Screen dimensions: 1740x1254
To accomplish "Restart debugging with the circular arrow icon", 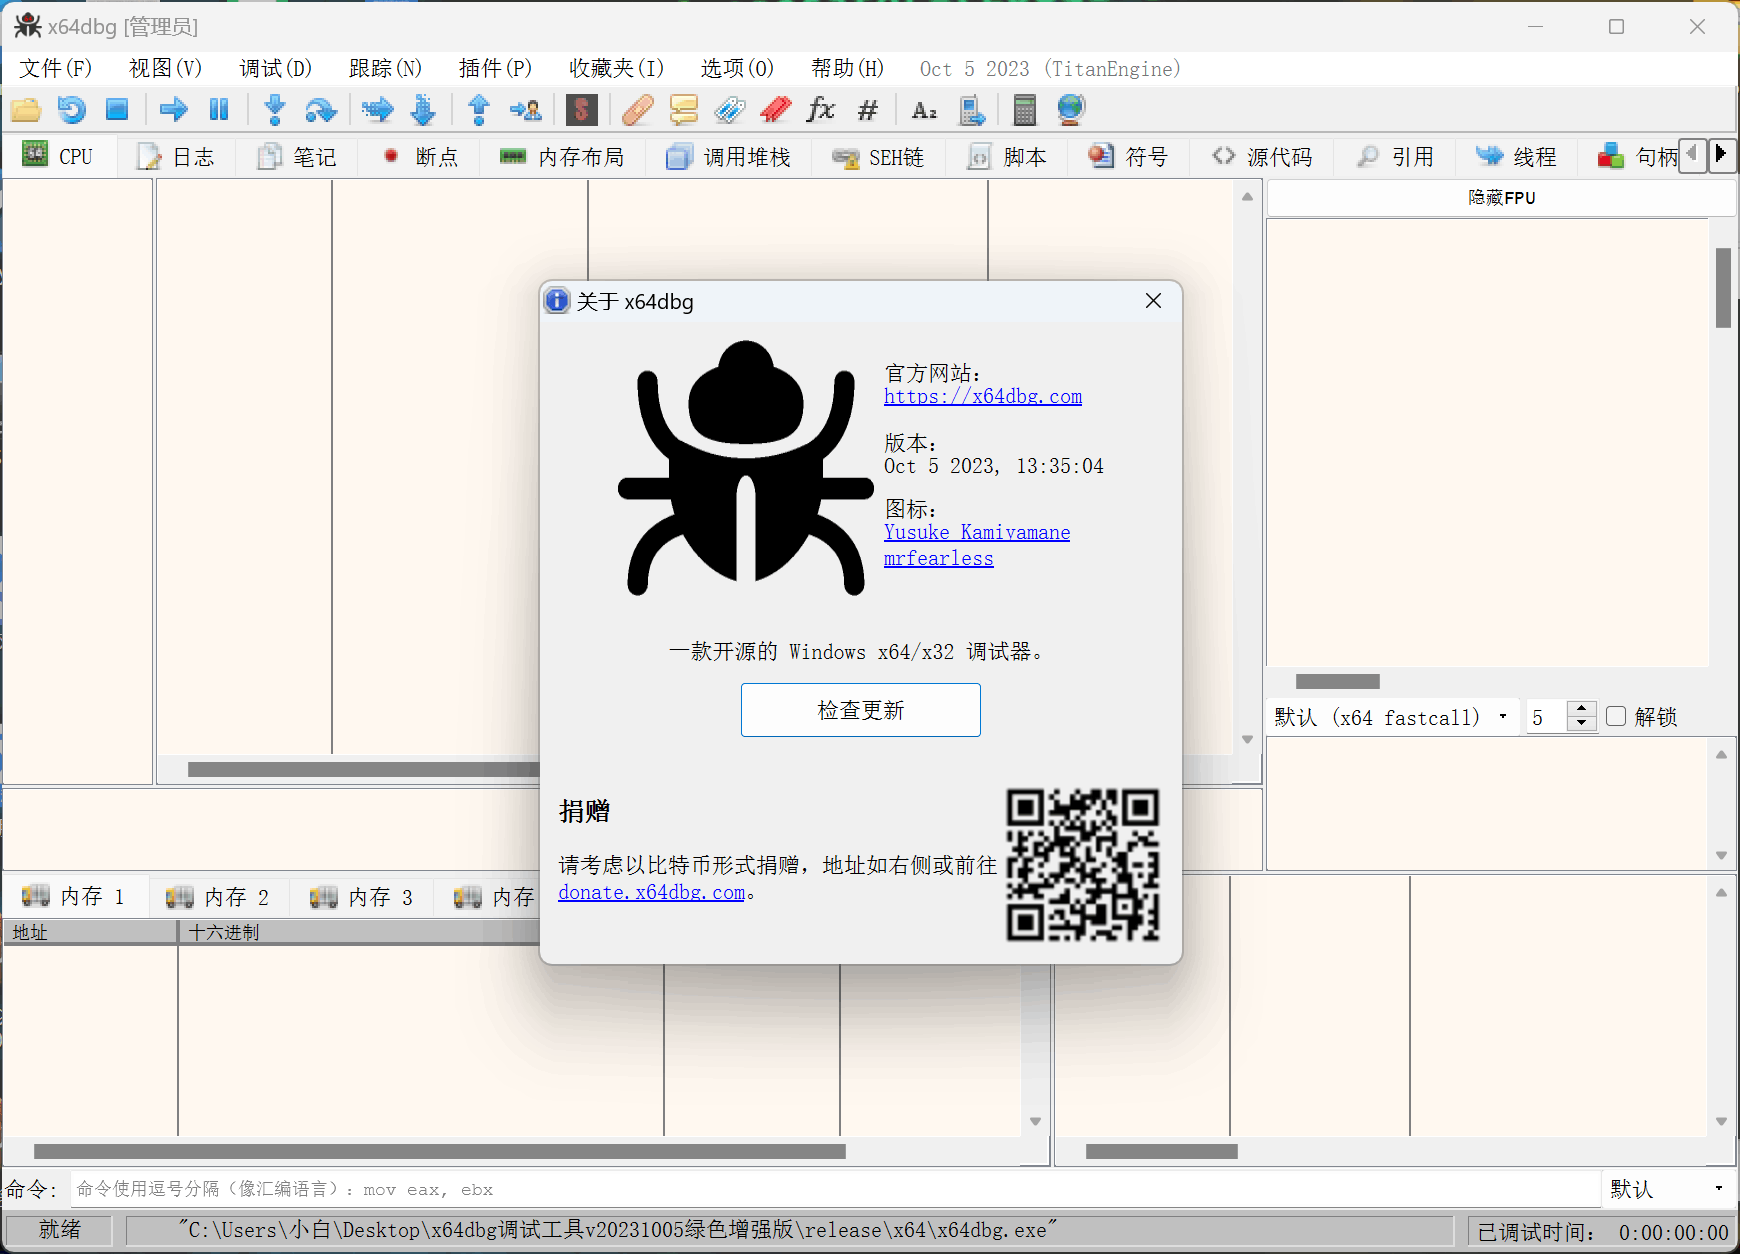I will tap(72, 109).
